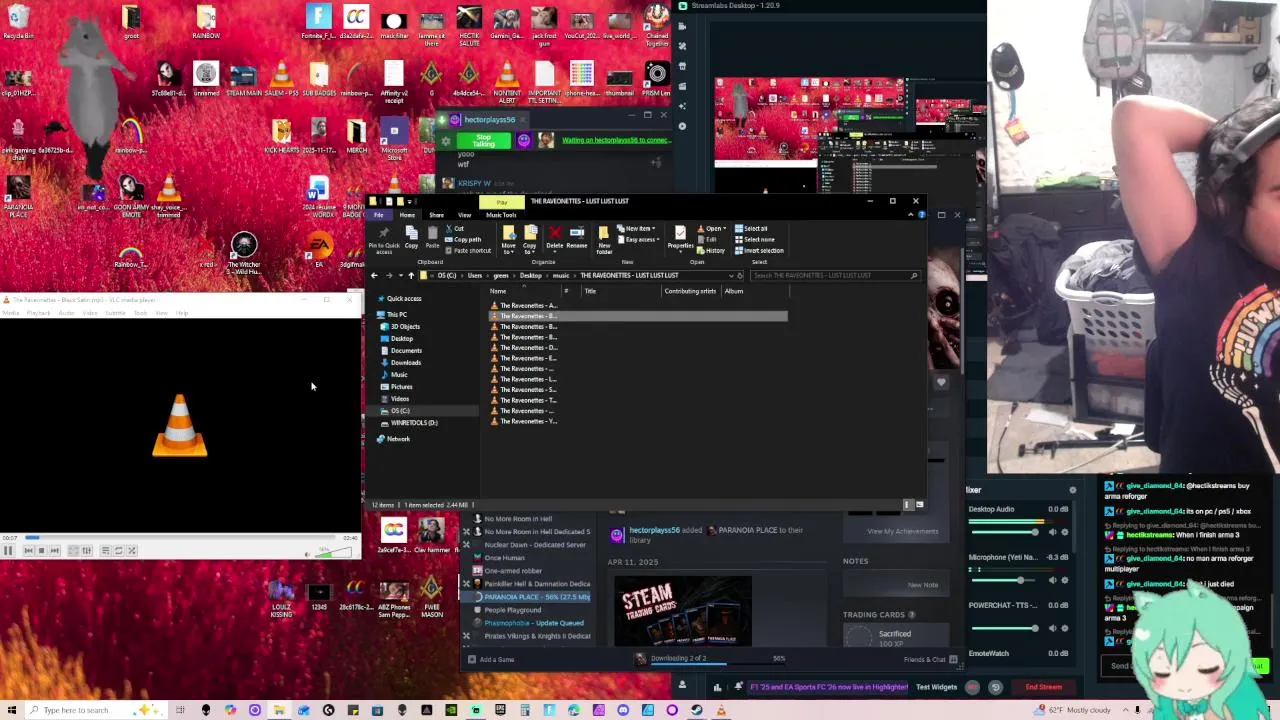Screen dimensions: 1280x720
Task: Click Paste shortcut in Explorer ribbon
Action: coord(470,251)
